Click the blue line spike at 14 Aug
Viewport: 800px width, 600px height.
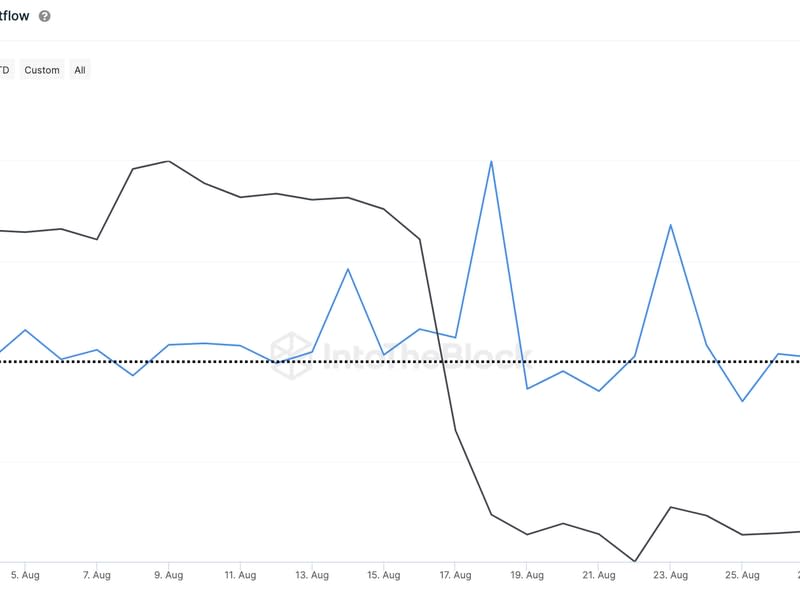click(347, 269)
